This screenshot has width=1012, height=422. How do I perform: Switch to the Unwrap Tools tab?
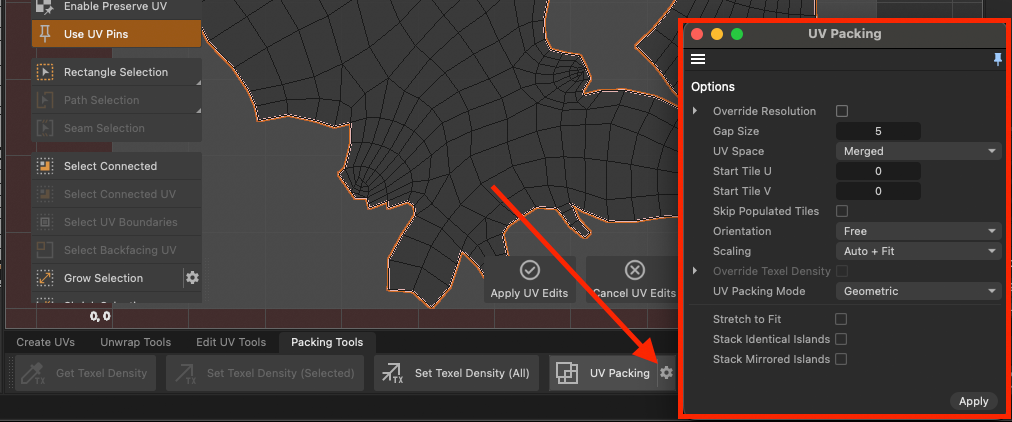pyautogui.click(x=136, y=342)
